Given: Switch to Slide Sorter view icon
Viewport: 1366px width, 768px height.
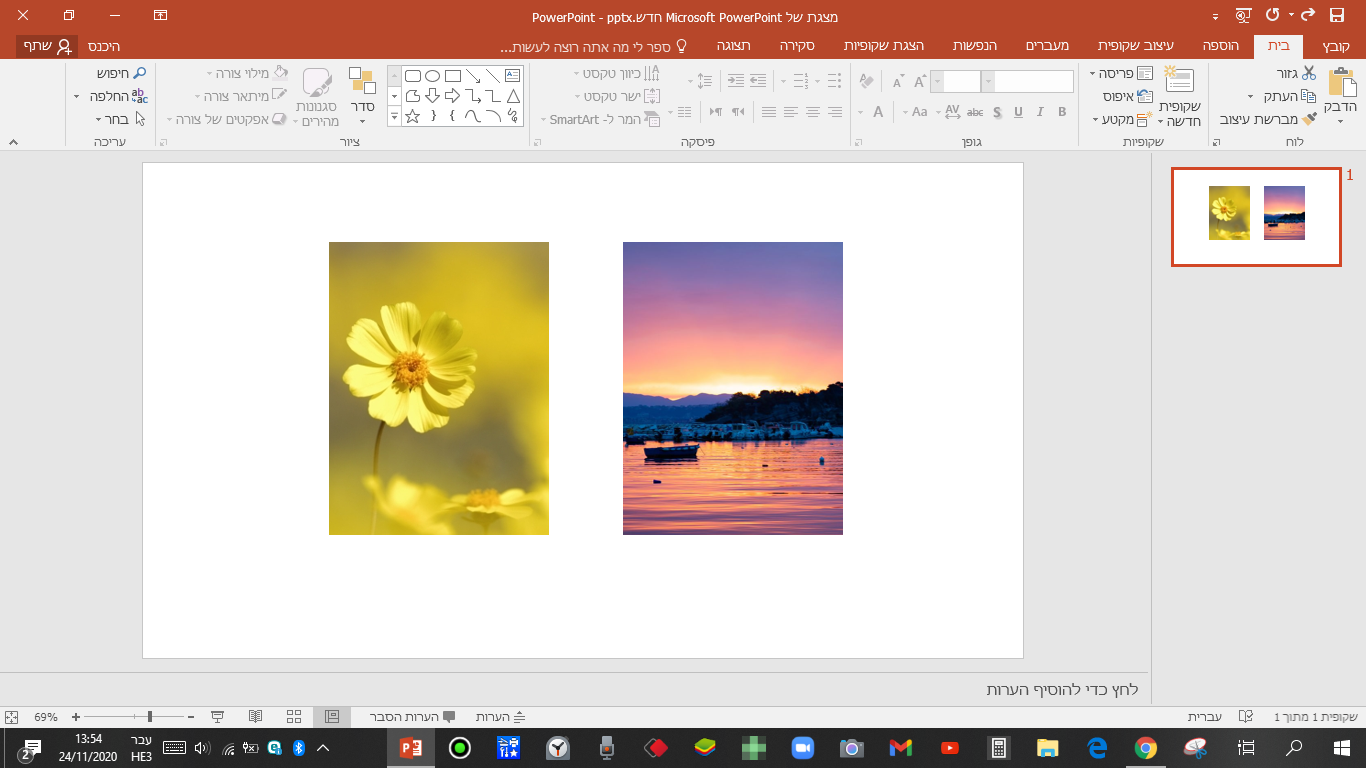Looking at the screenshot, I should pyautogui.click(x=294, y=717).
